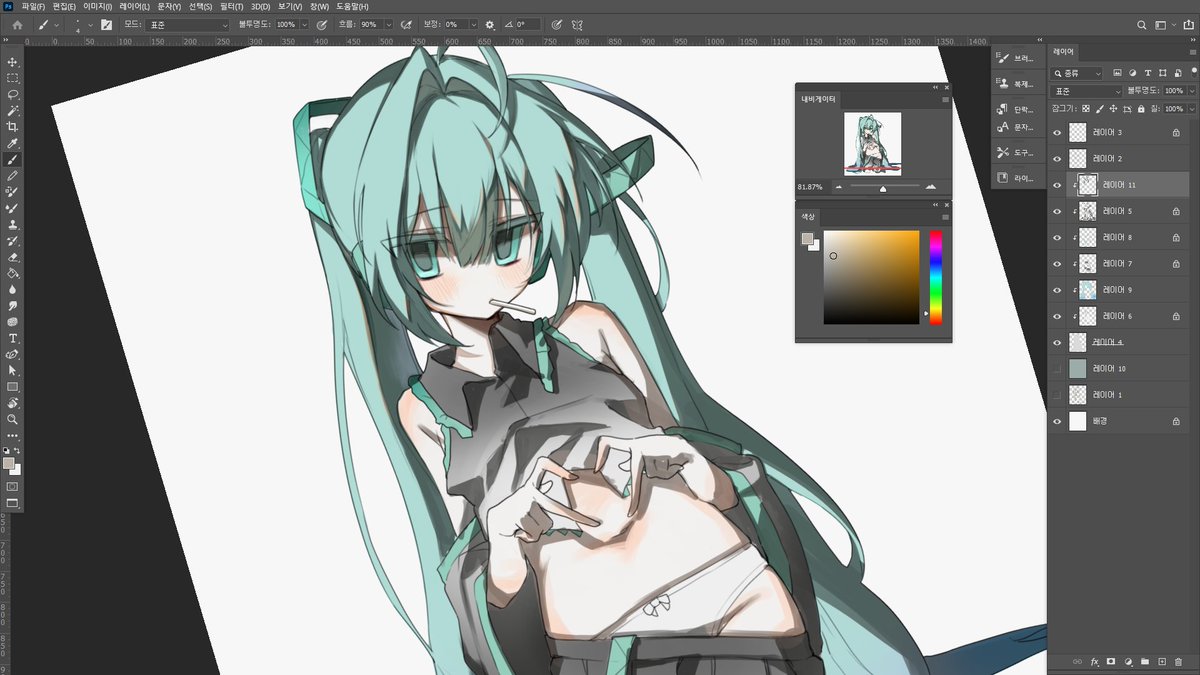The width and height of the screenshot is (1200, 675).
Task: Hide 레이어 6 visibility eye
Action: click(x=1057, y=316)
